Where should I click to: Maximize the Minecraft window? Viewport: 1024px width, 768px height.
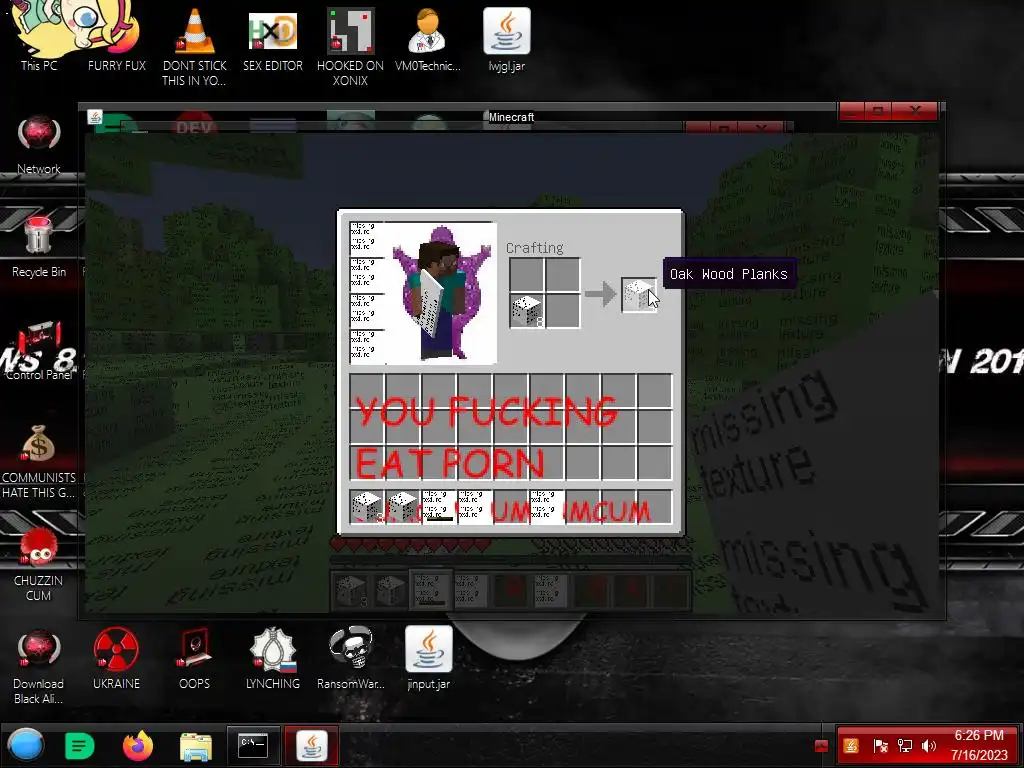coord(879,111)
